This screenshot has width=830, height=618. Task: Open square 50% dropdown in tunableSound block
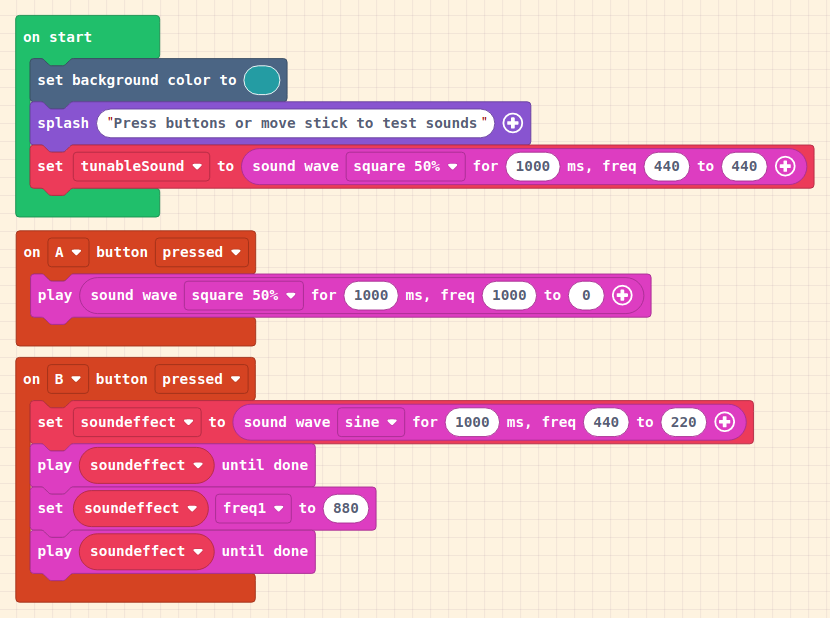point(405,166)
